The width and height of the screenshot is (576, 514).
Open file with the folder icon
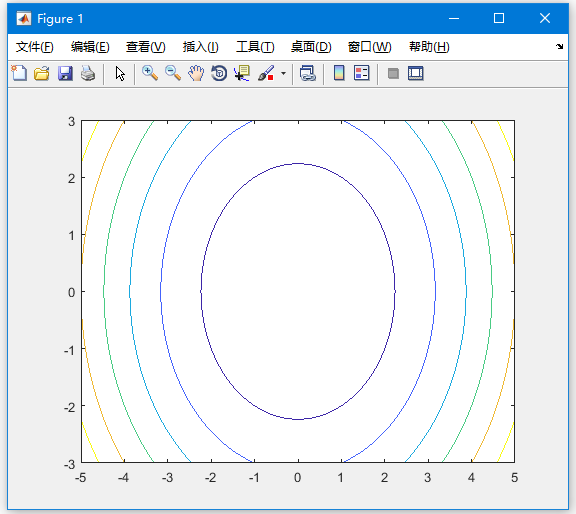[42, 73]
